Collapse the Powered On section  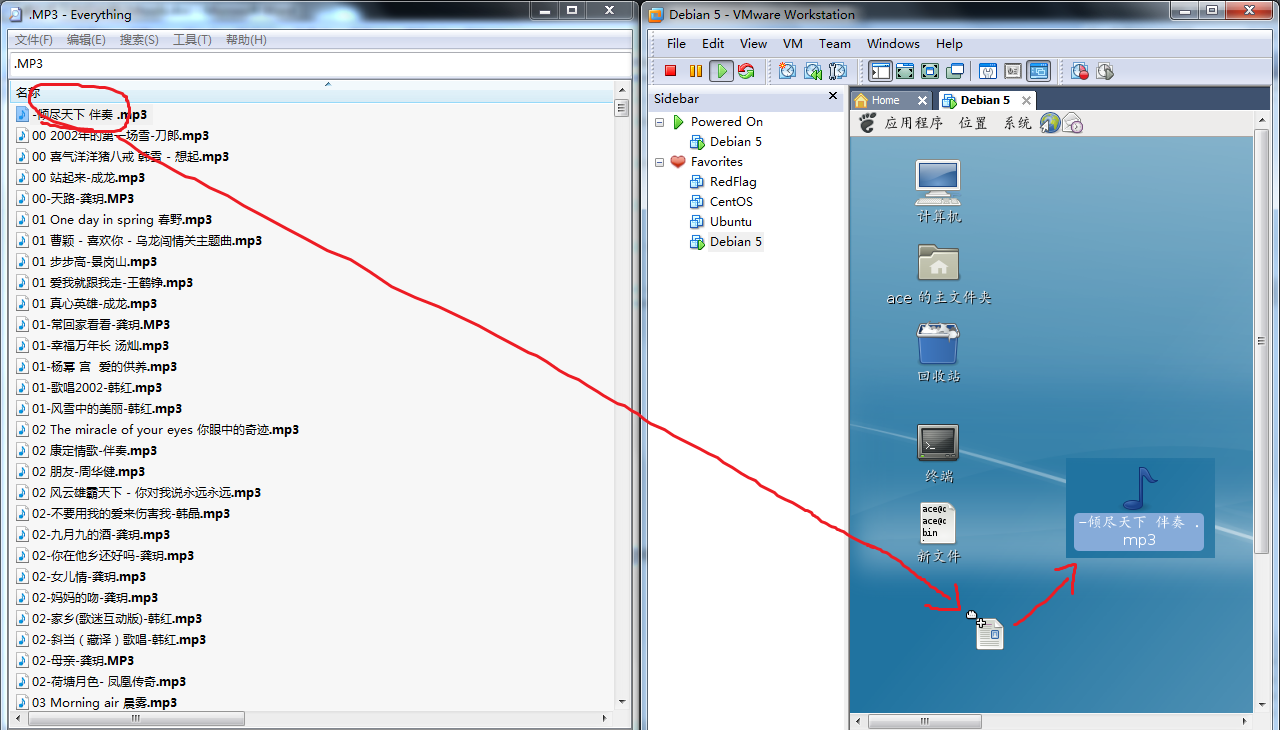[659, 121]
